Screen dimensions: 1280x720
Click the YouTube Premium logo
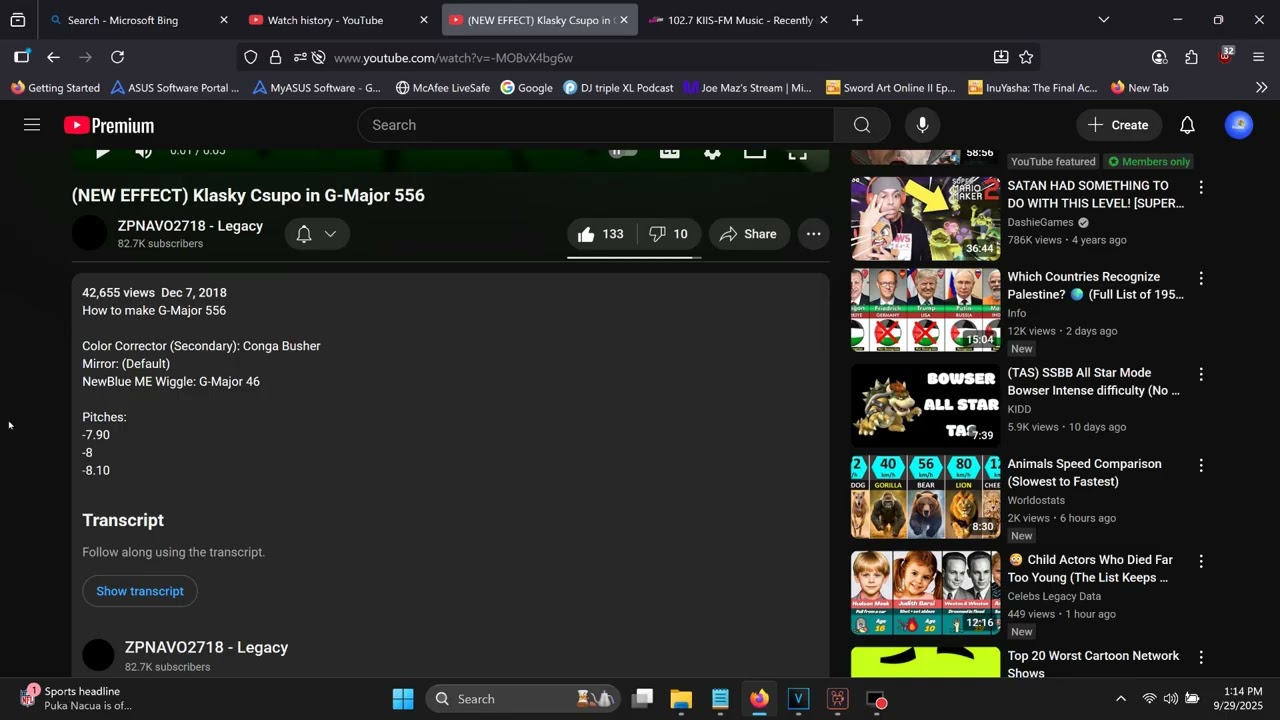[x=109, y=125]
